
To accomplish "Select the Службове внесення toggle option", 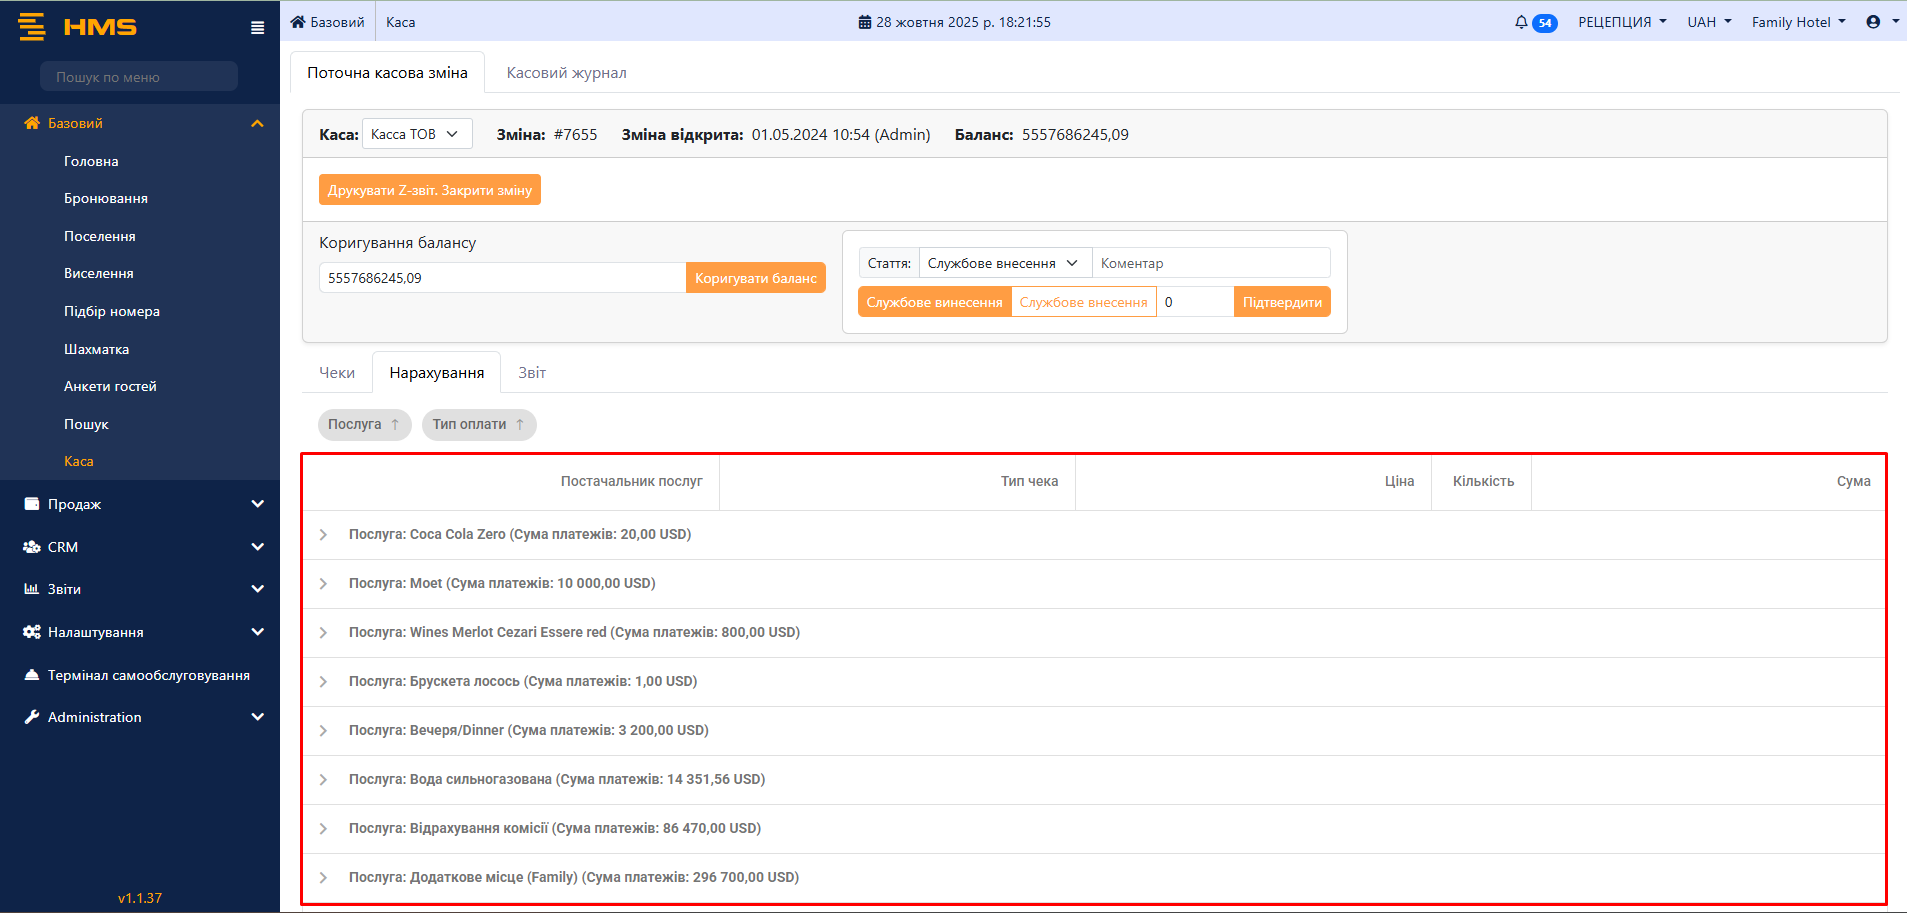I will (1083, 302).
